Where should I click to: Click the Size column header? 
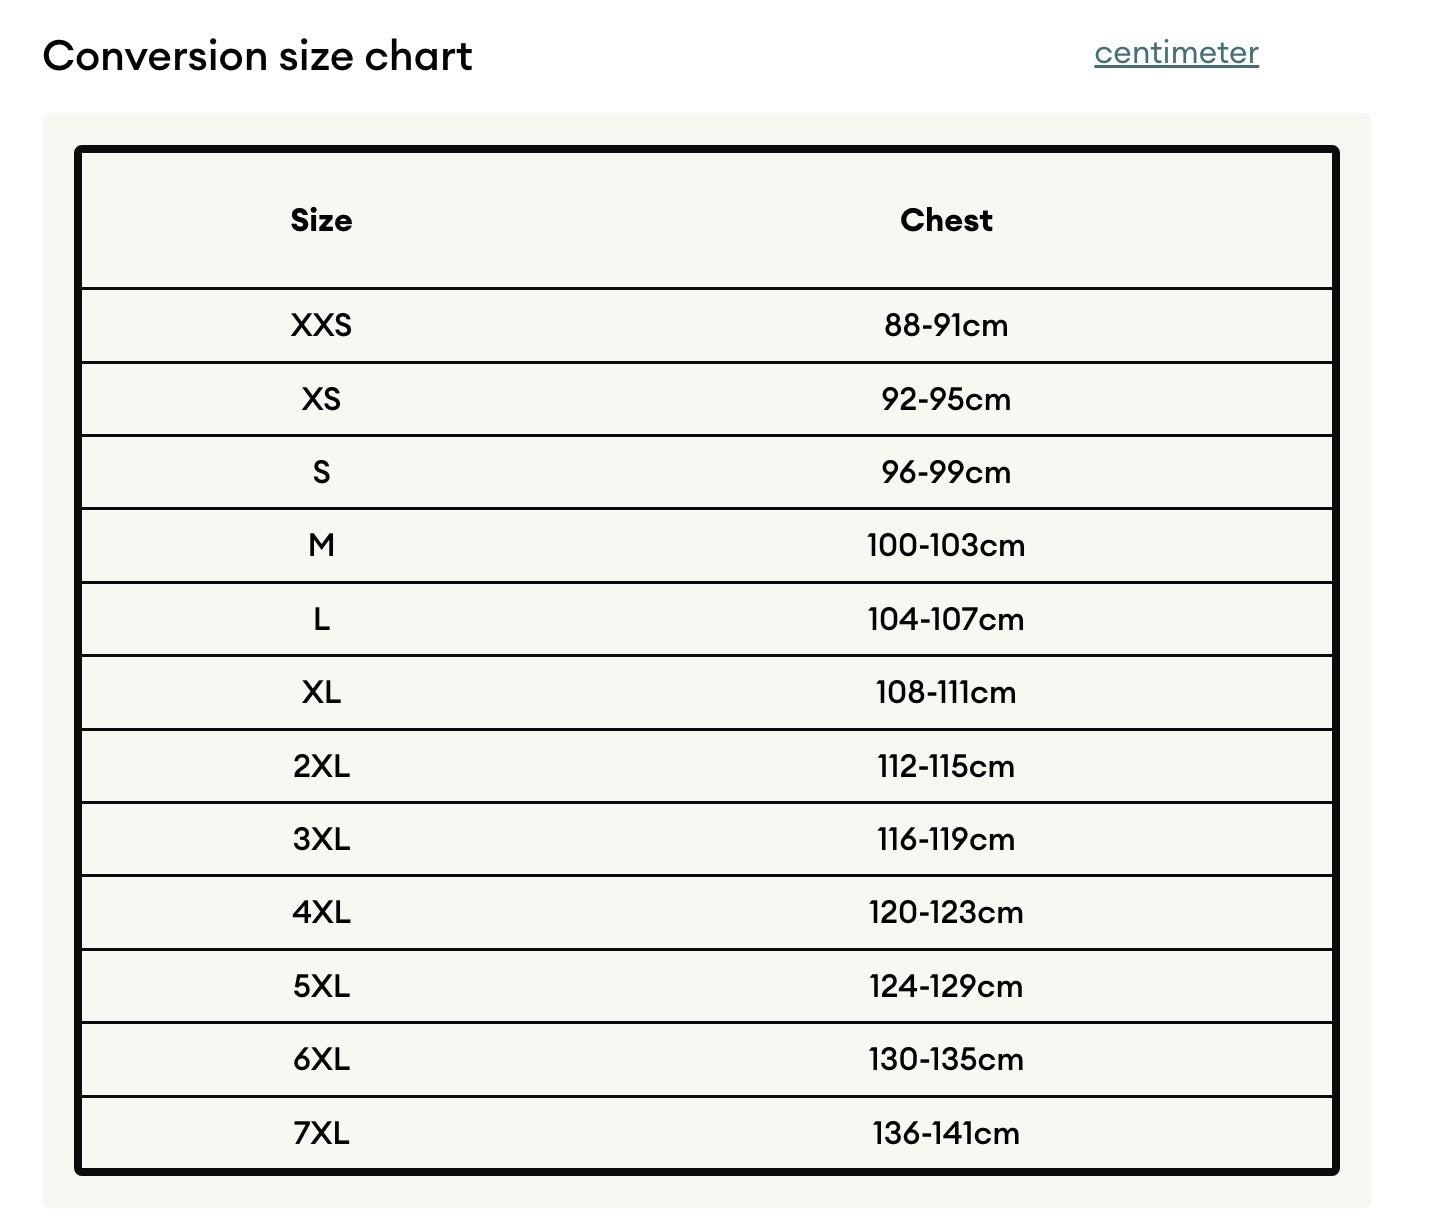click(x=321, y=220)
